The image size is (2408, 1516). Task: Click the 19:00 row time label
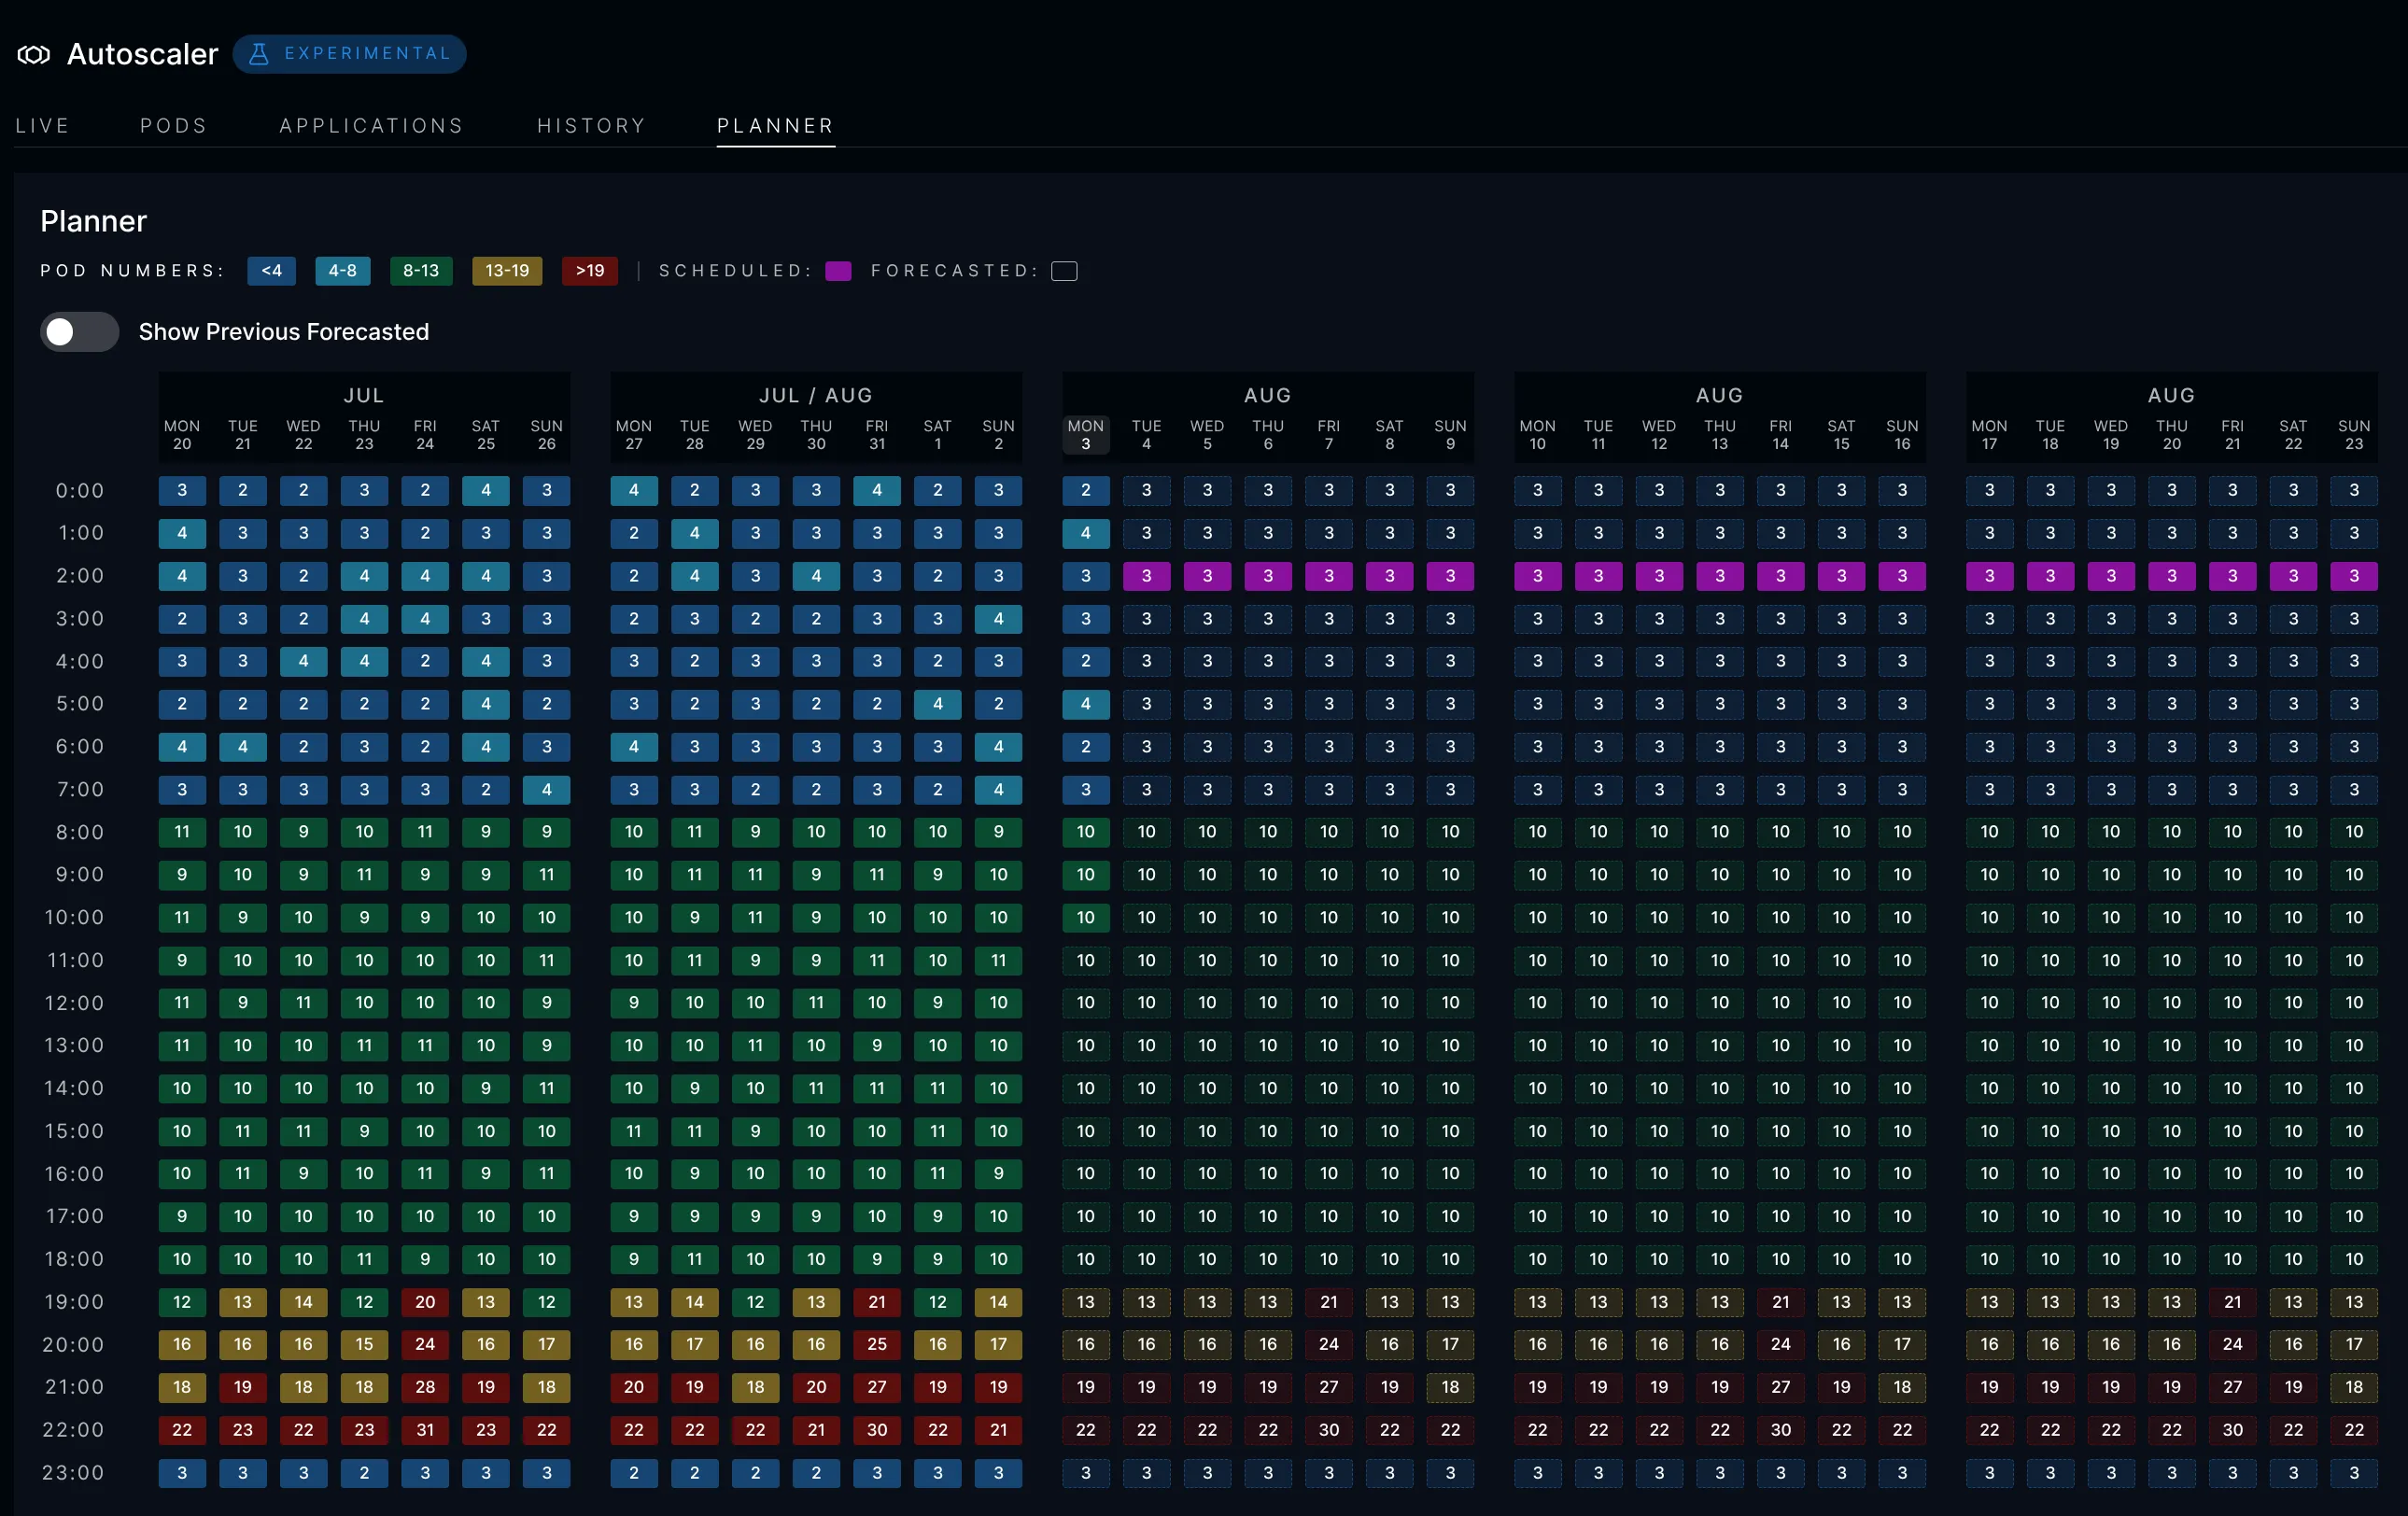coord(74,1302)
